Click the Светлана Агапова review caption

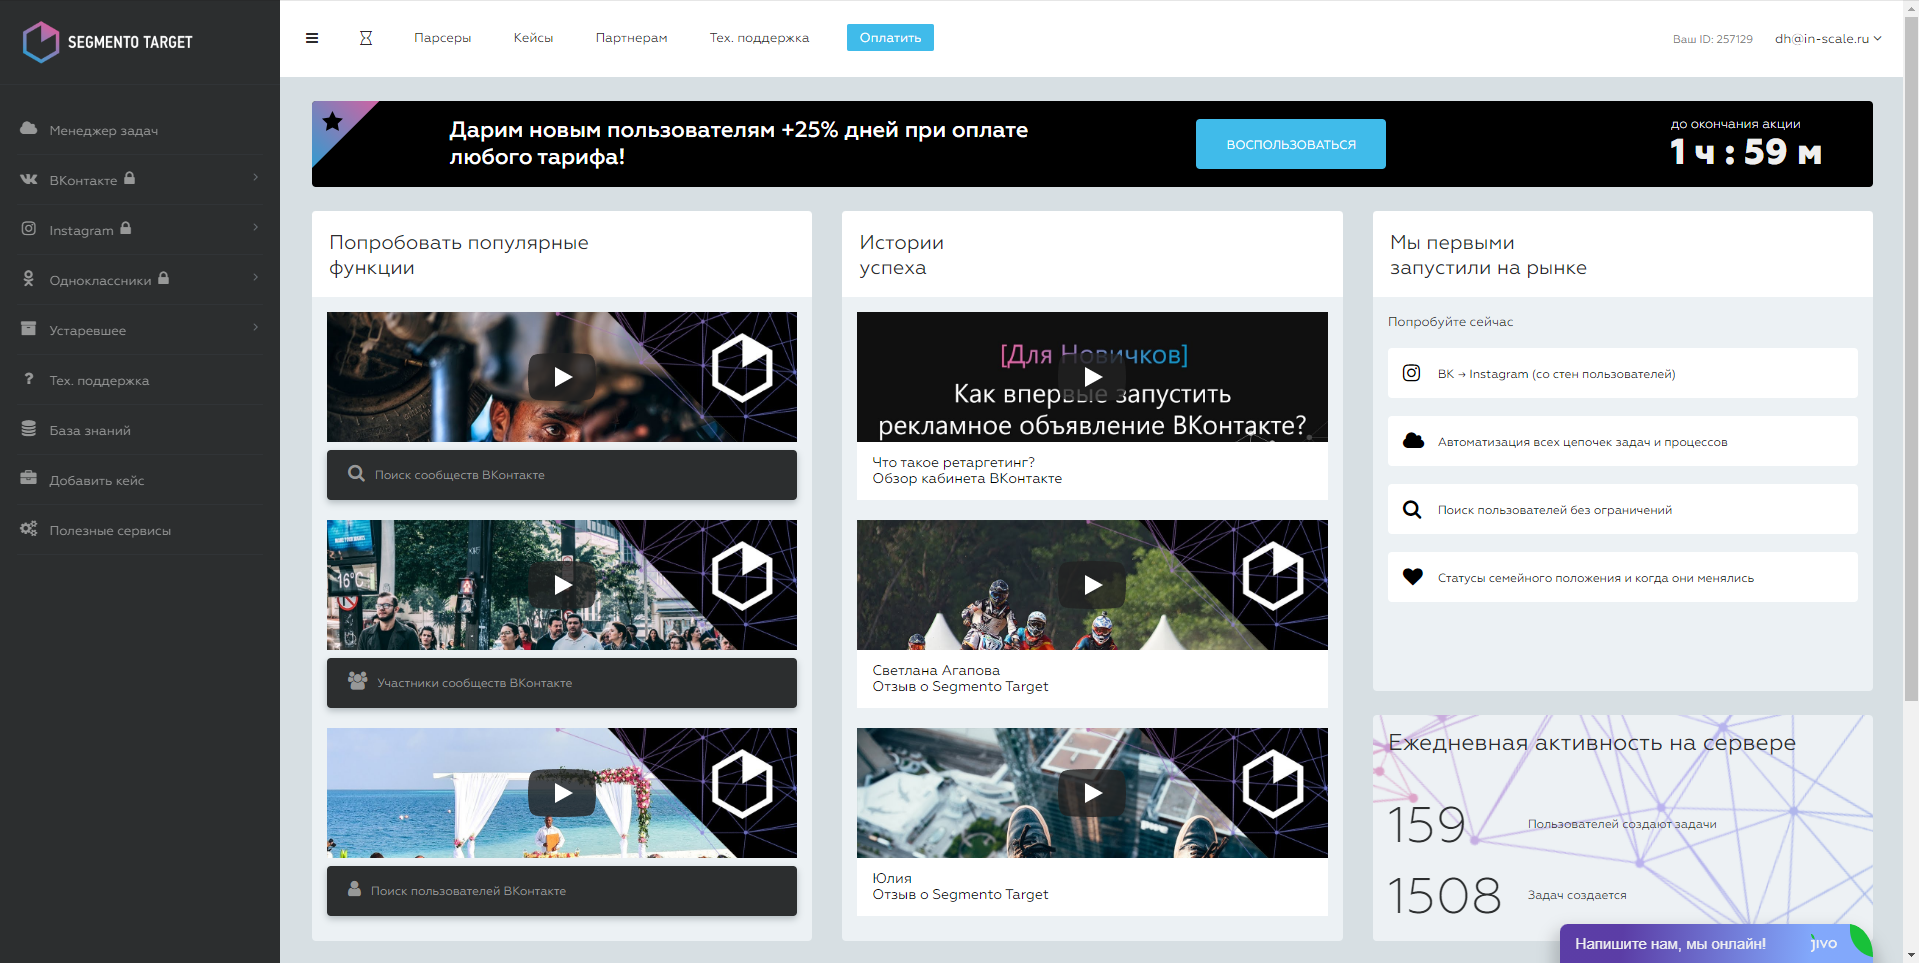click(960, 678)
